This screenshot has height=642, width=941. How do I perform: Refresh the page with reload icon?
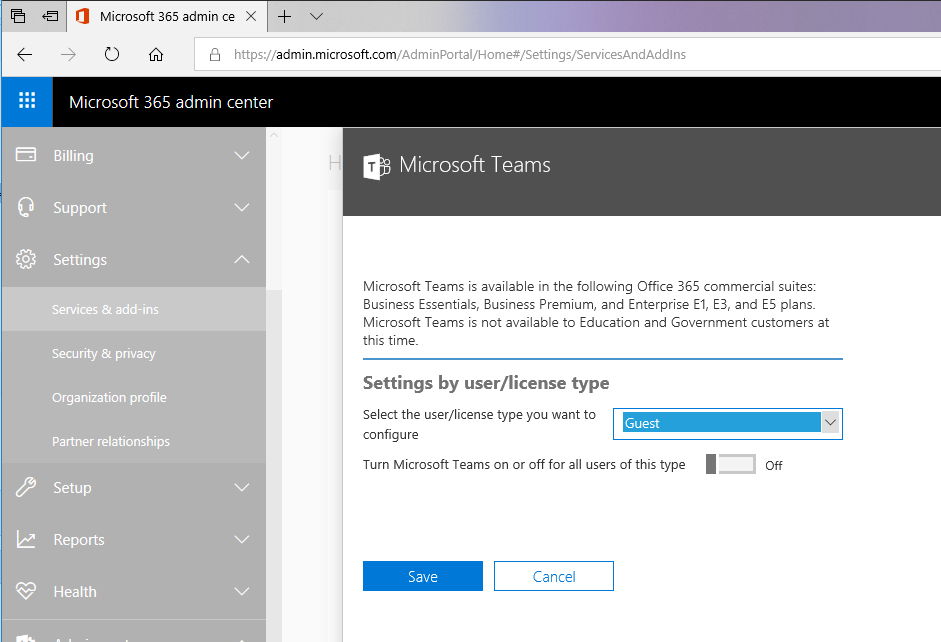[112, 55]
